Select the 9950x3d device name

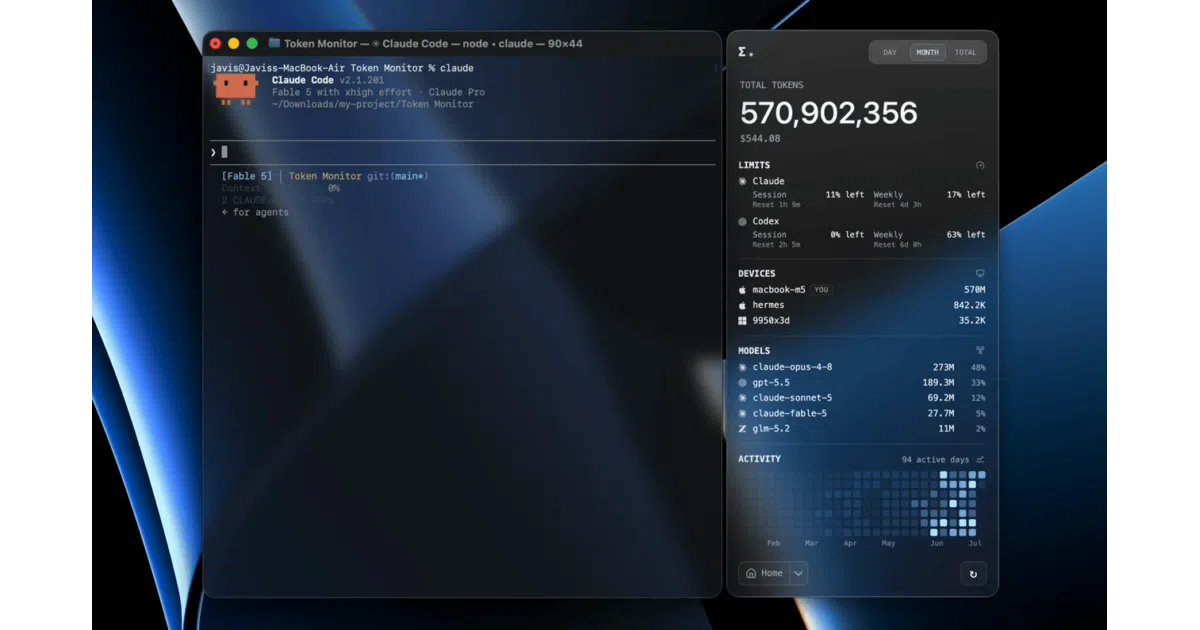pyautogui.click(x=770, y=321)
